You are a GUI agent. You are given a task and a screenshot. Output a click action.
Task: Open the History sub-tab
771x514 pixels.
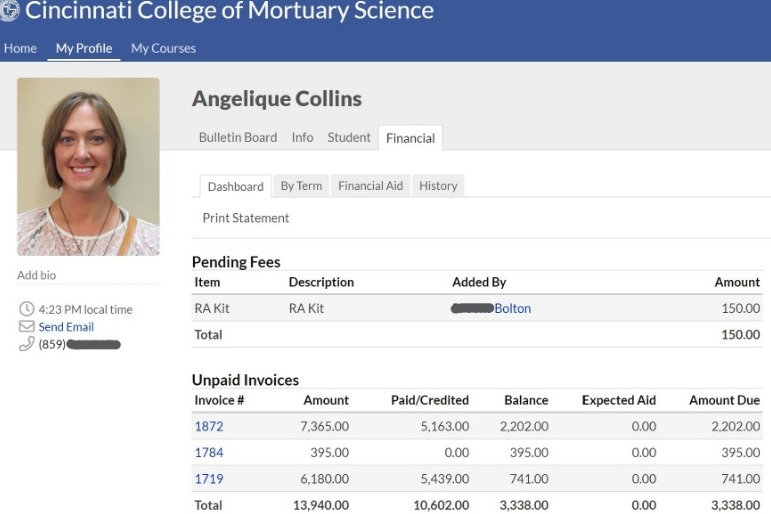[x=438, y=186]
